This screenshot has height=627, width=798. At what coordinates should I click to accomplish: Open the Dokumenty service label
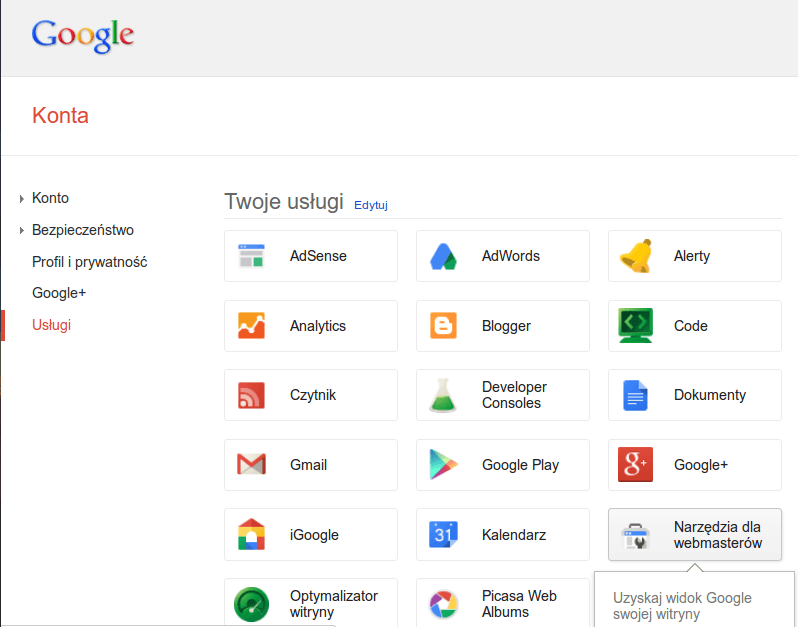click(710, 395)
